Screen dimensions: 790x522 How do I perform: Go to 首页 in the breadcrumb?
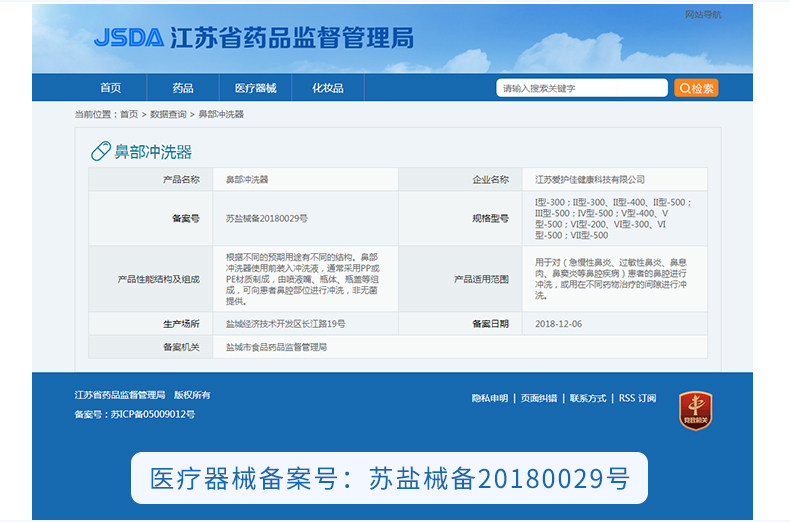129,114
